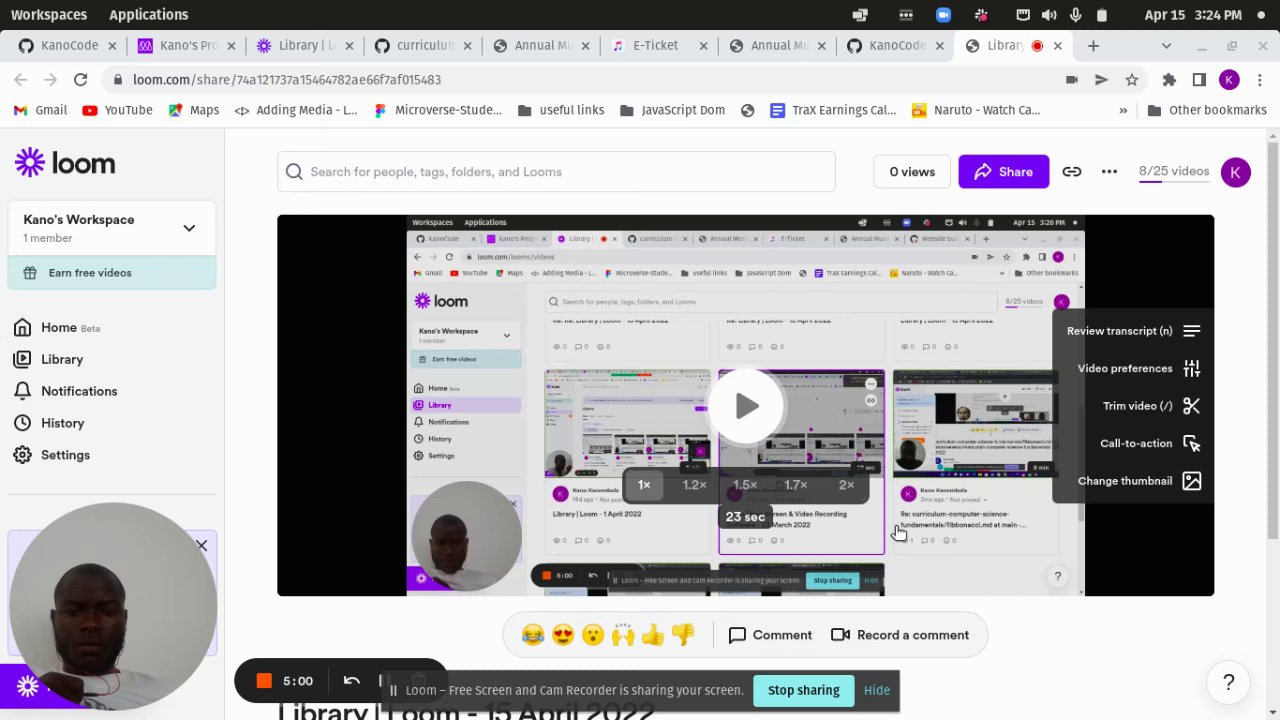Open a new browser tab
The height and width of the screenshot is (720, 1280).
tap(1093, 45)
